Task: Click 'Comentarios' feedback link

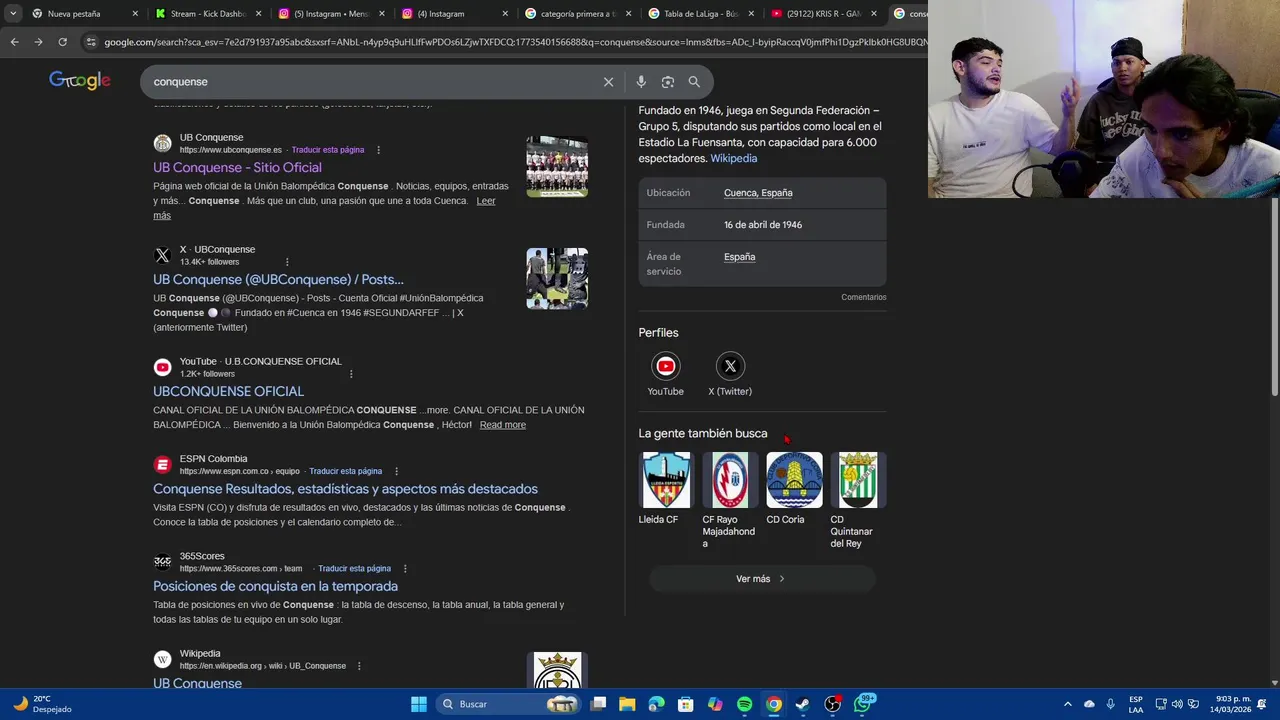Action: pos(863,297)
